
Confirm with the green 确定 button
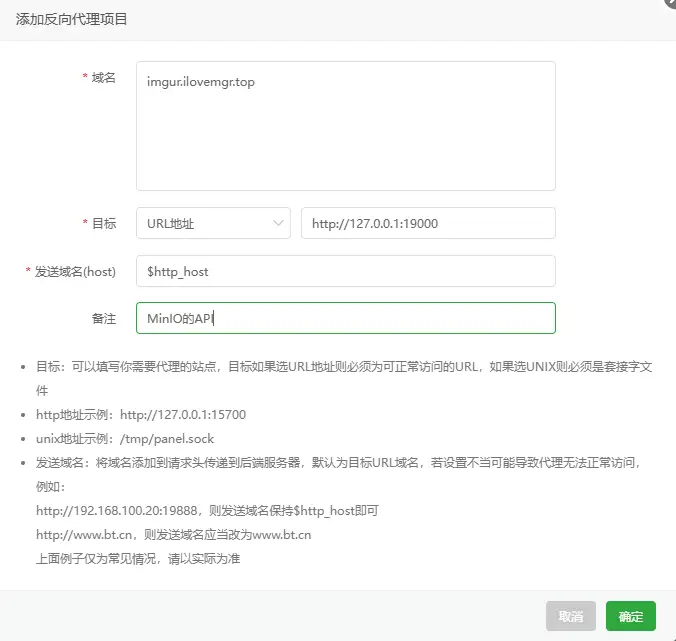[631, 616]
